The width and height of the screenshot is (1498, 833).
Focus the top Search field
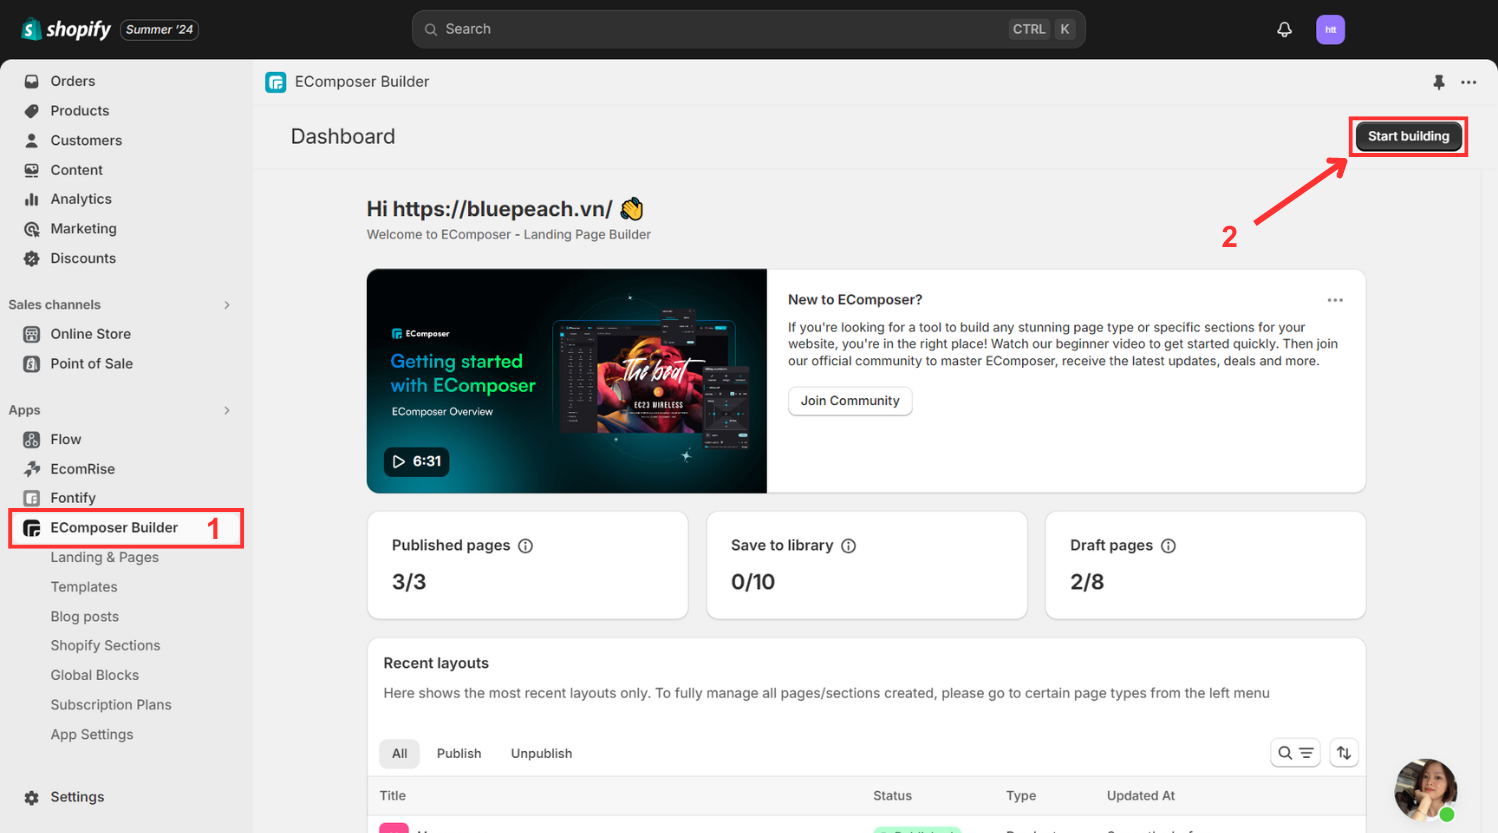click(748, 29)
